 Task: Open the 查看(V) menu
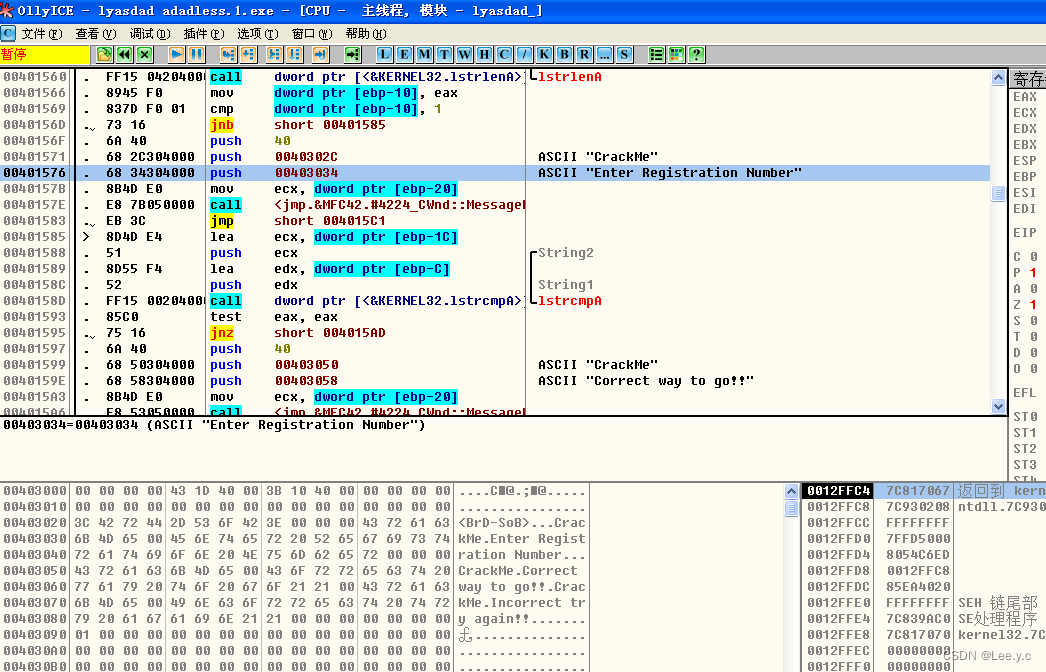click(x=95, y=33)
